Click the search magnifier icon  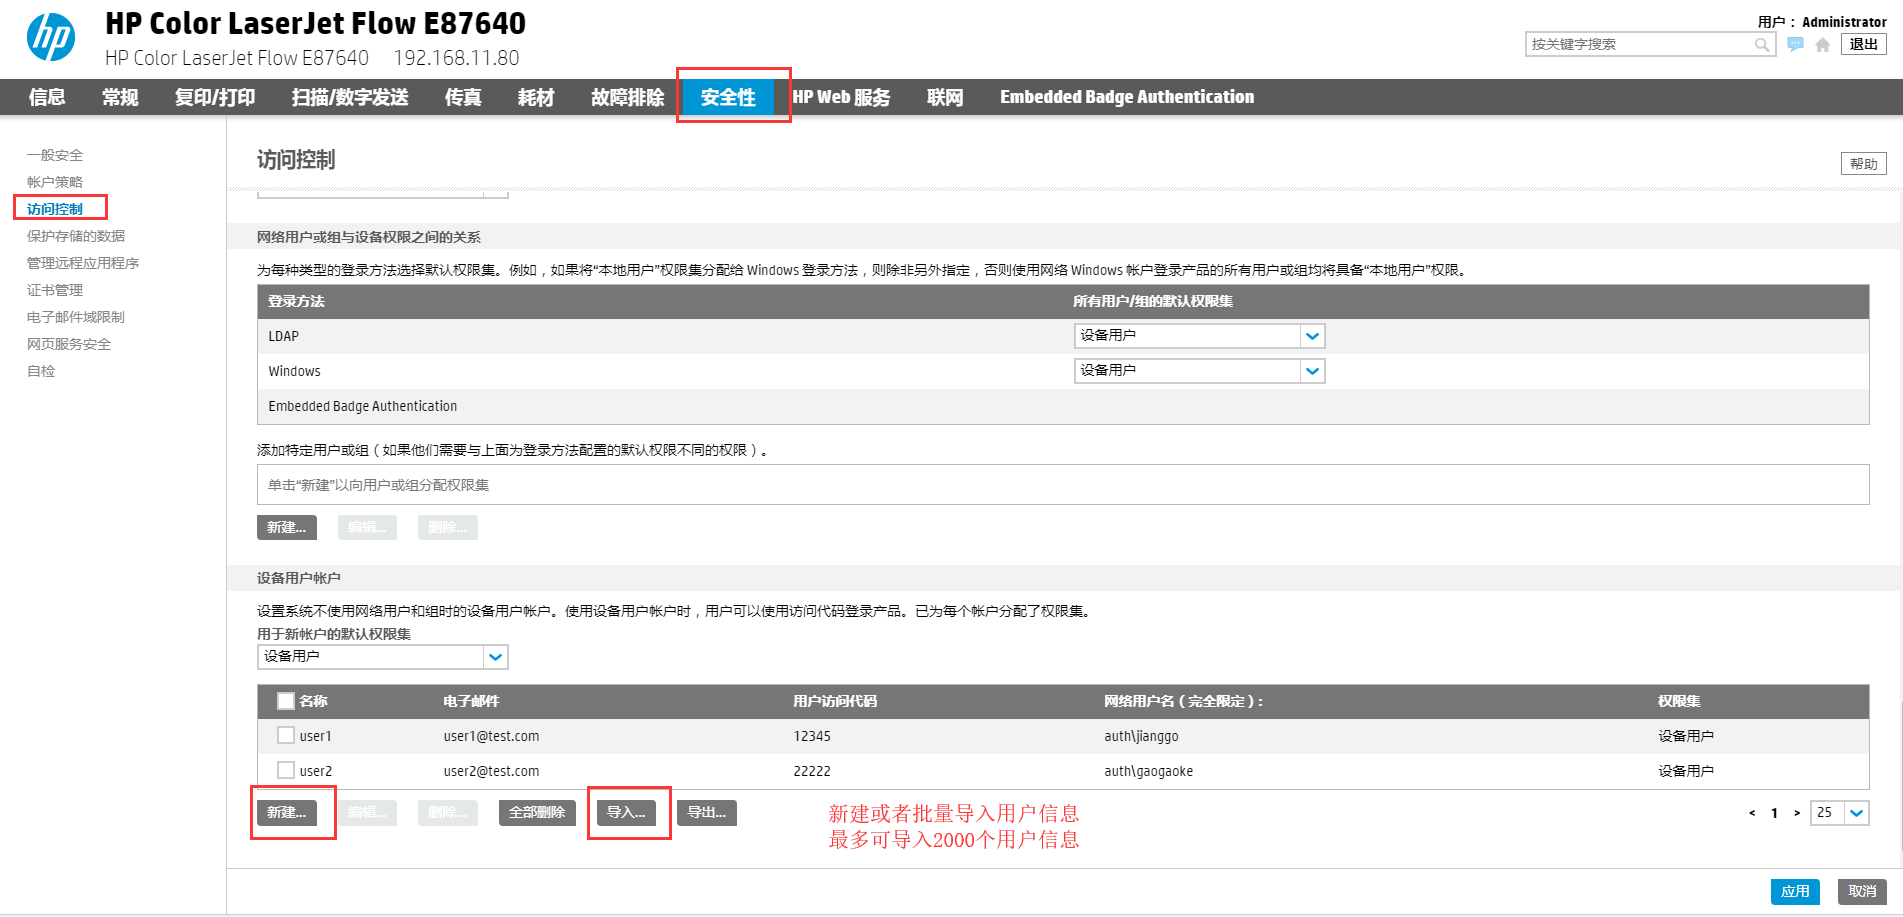click(x=1762, y=44)
